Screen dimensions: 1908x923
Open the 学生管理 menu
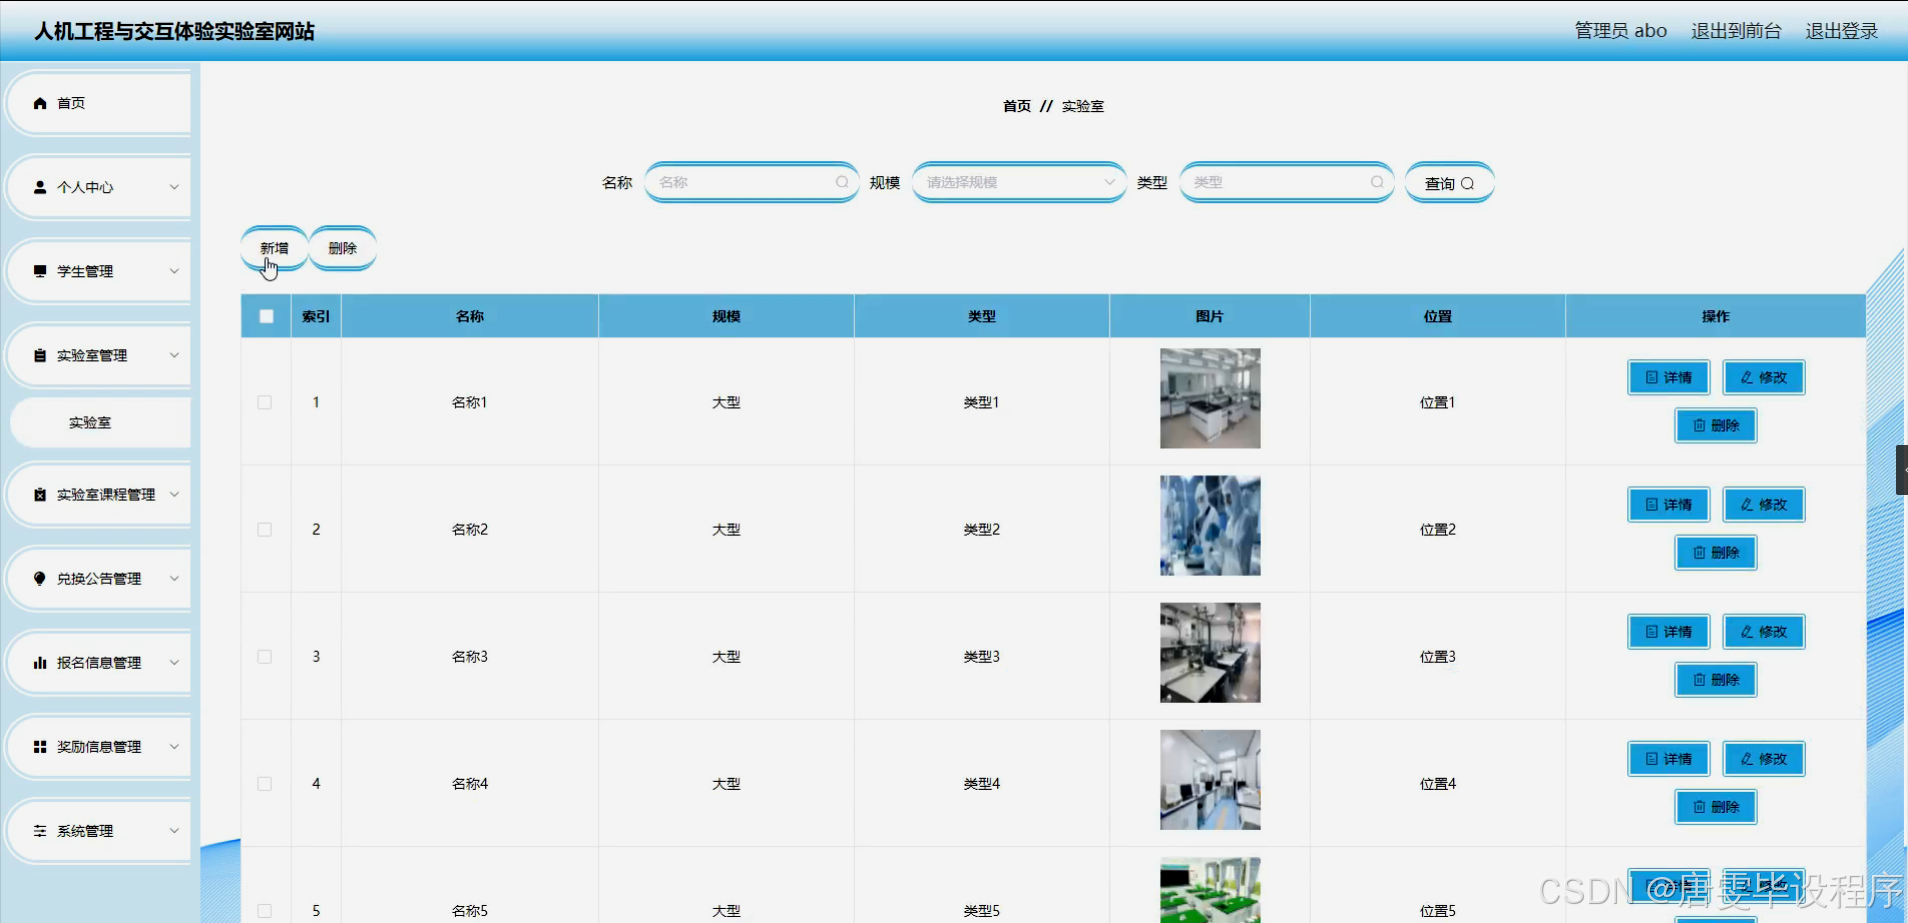(98, 271)
